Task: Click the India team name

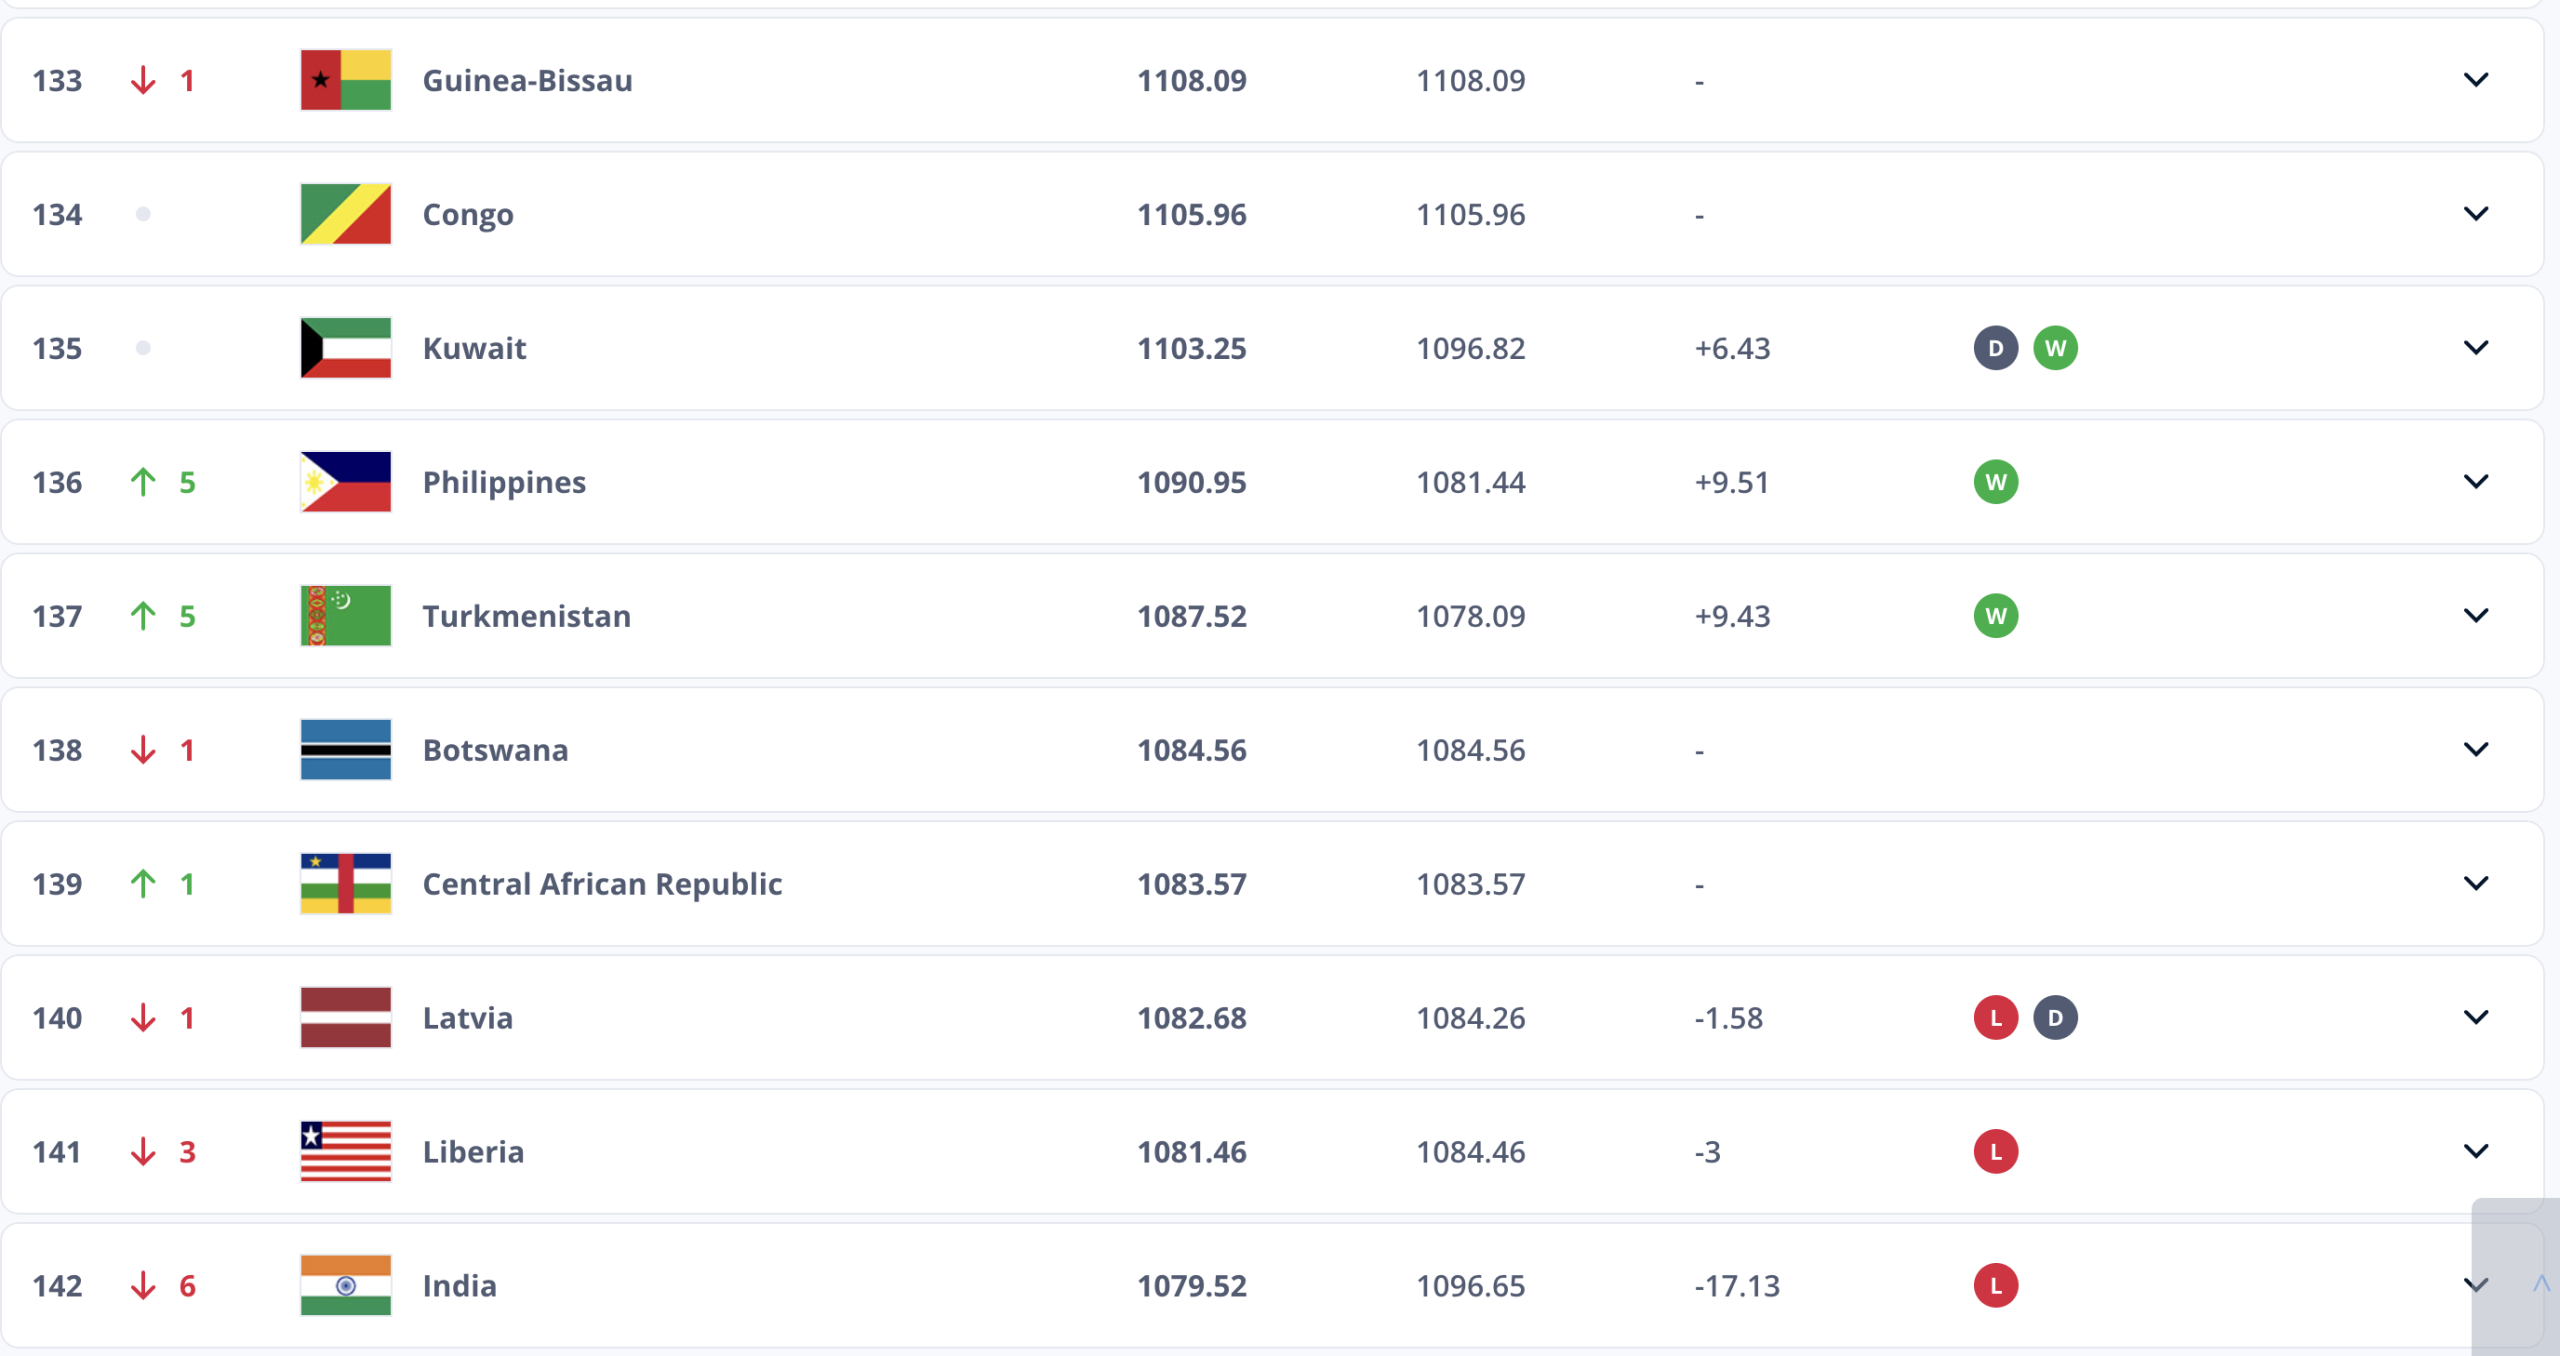Action: pyautogui.click(x=459, y=1286)
